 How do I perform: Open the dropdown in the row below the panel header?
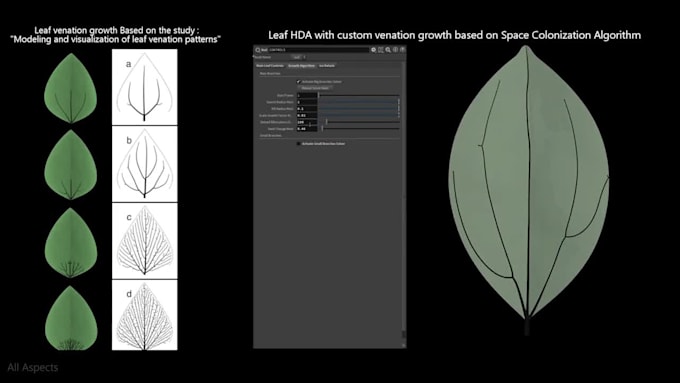coord(299,57)
